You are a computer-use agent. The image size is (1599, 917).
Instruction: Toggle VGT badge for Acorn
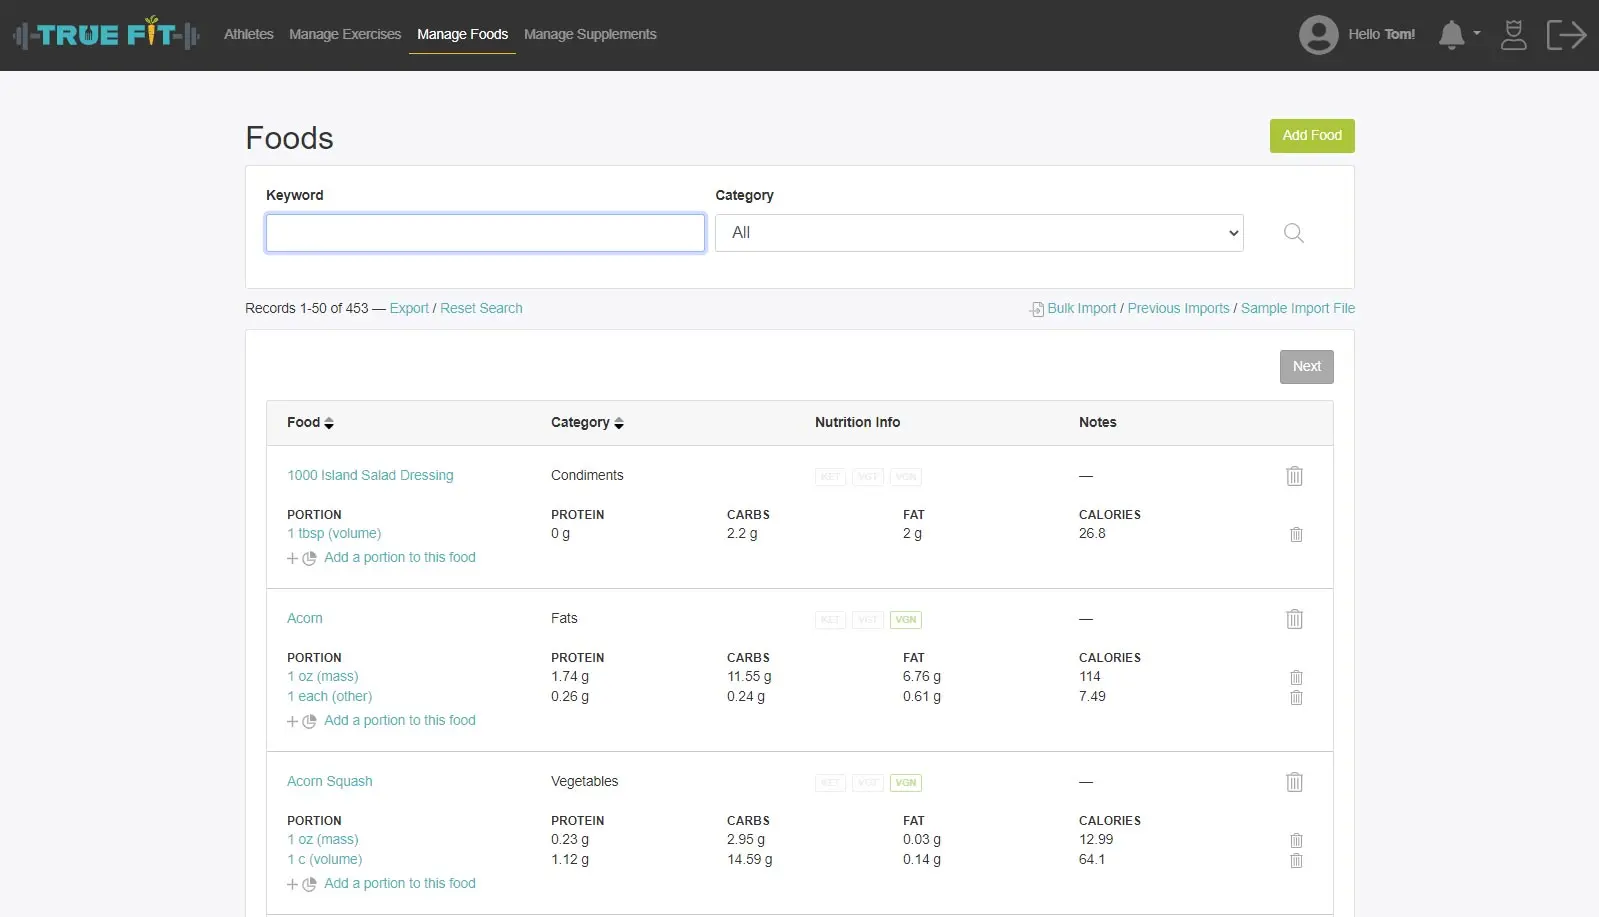tap(868, 620)
